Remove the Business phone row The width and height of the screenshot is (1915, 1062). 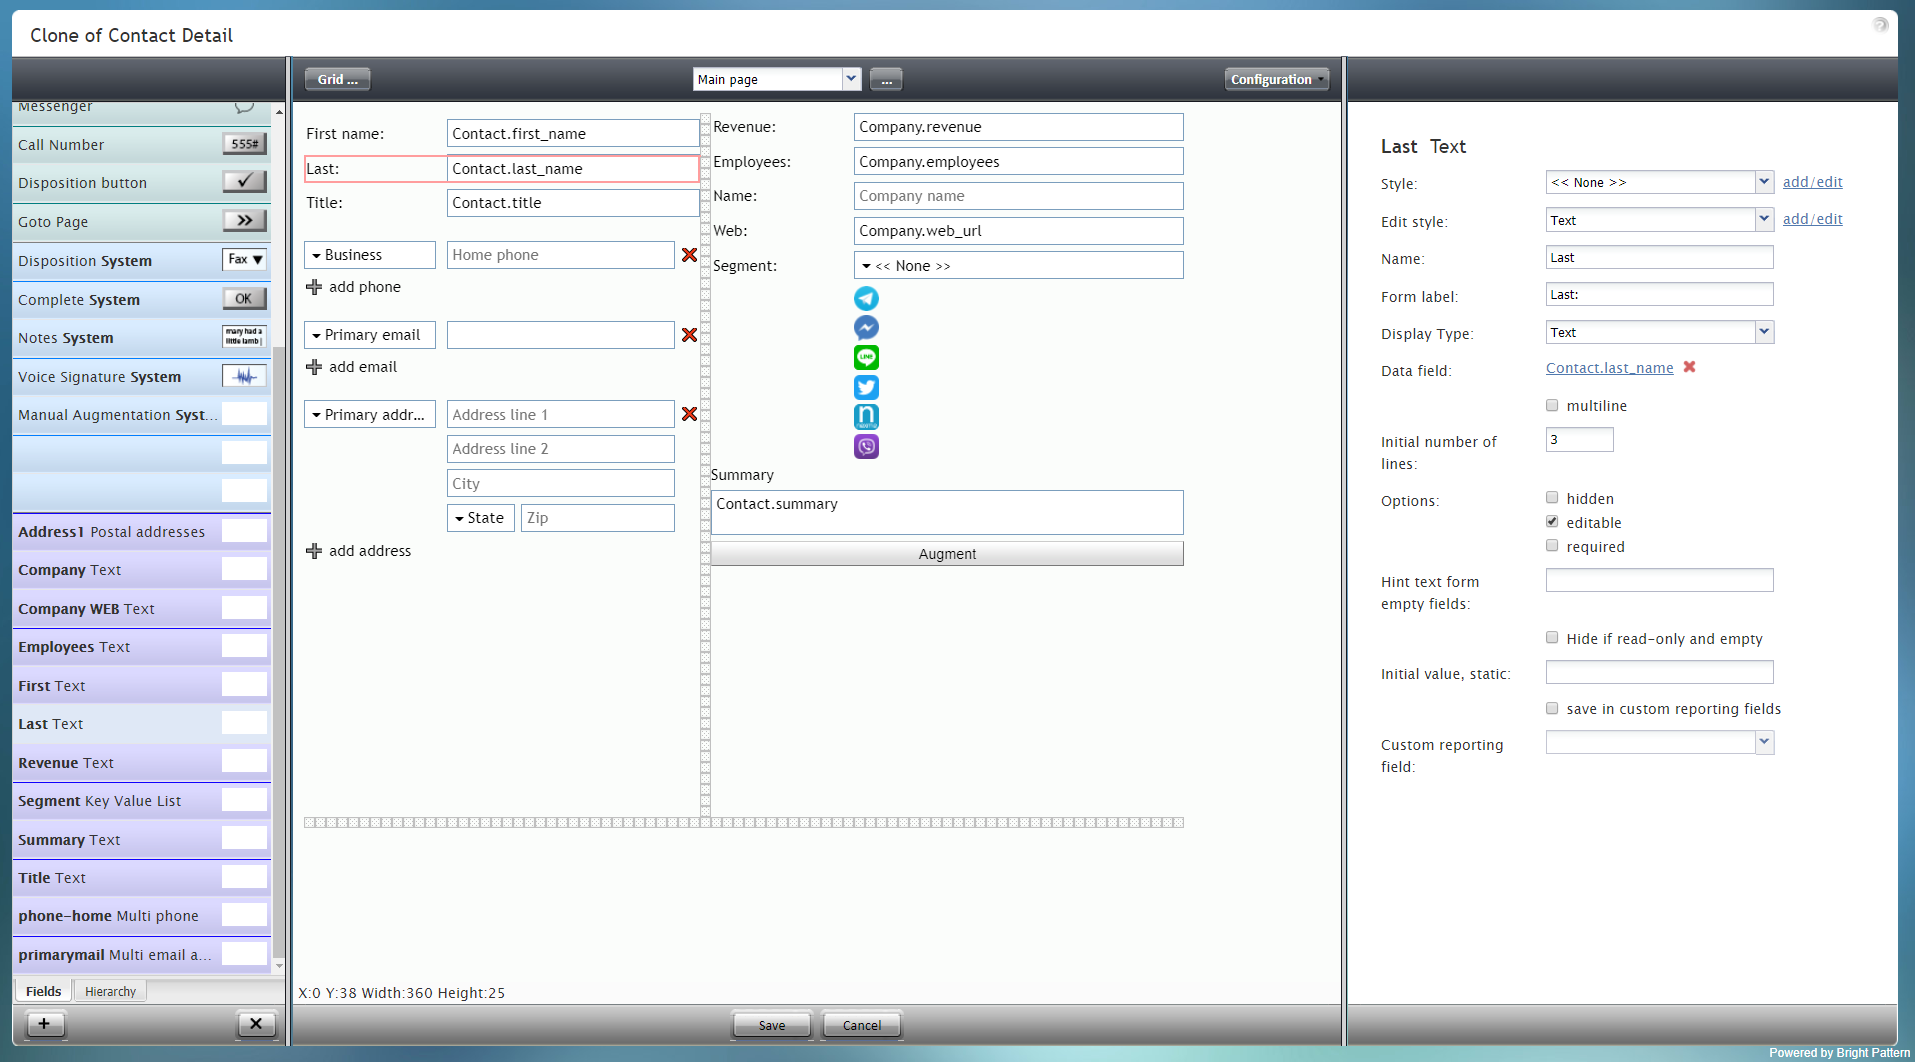pos(689,255)
